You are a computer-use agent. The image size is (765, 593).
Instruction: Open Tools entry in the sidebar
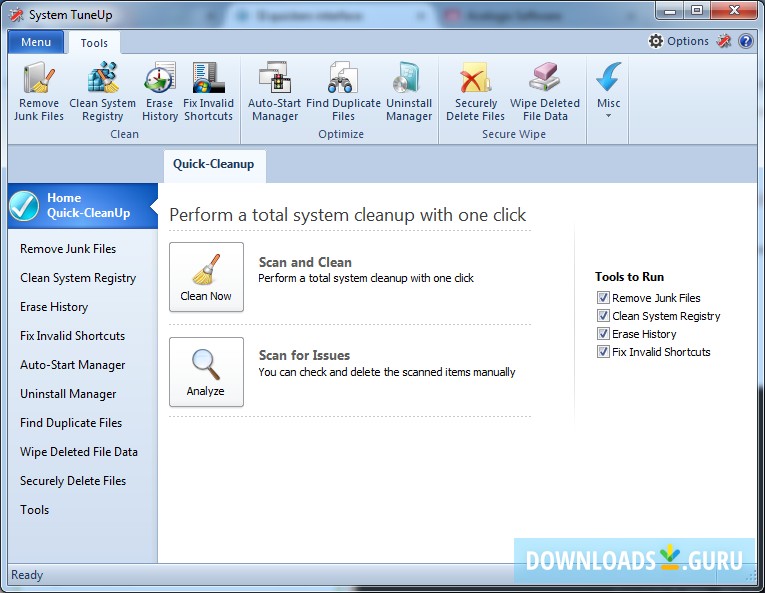tap(35, 510)
